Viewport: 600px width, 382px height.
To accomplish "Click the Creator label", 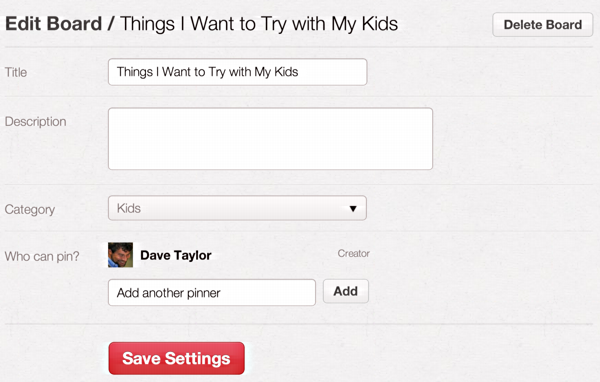I will tap(353, 253).
